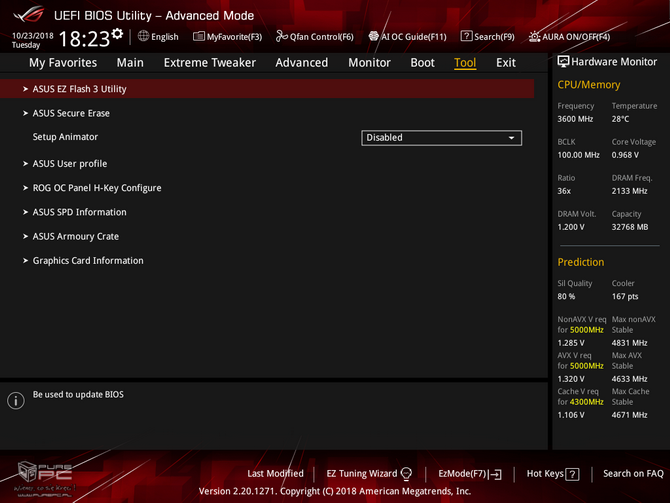The height and width of the screenshot is (503, 670).
Task: Expand ASUS EZ Flash 3 Utility
Action: coord(267,89)
